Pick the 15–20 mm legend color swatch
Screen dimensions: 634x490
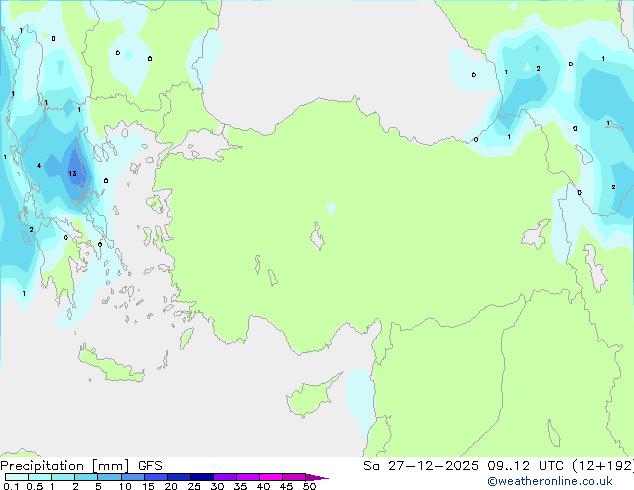click(x=155, y=477)
